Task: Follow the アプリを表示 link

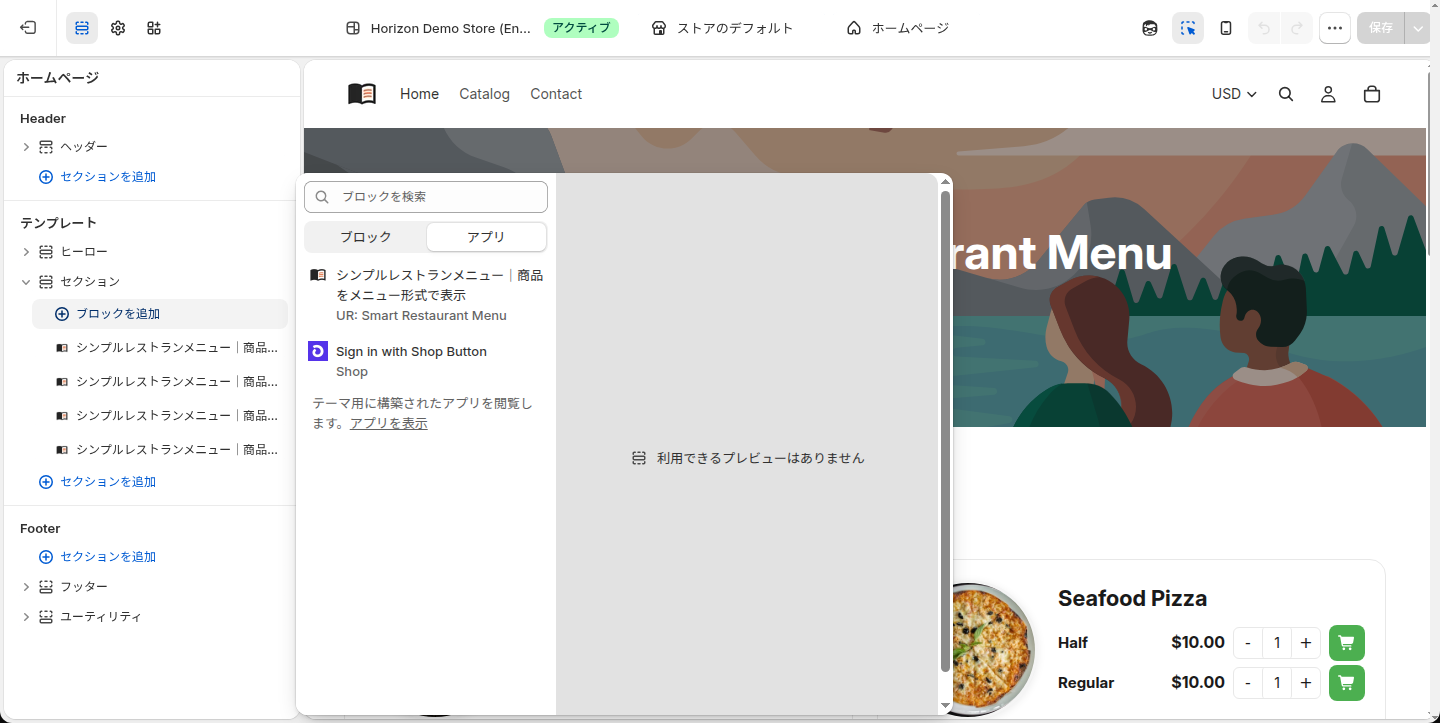Action: 389,424
